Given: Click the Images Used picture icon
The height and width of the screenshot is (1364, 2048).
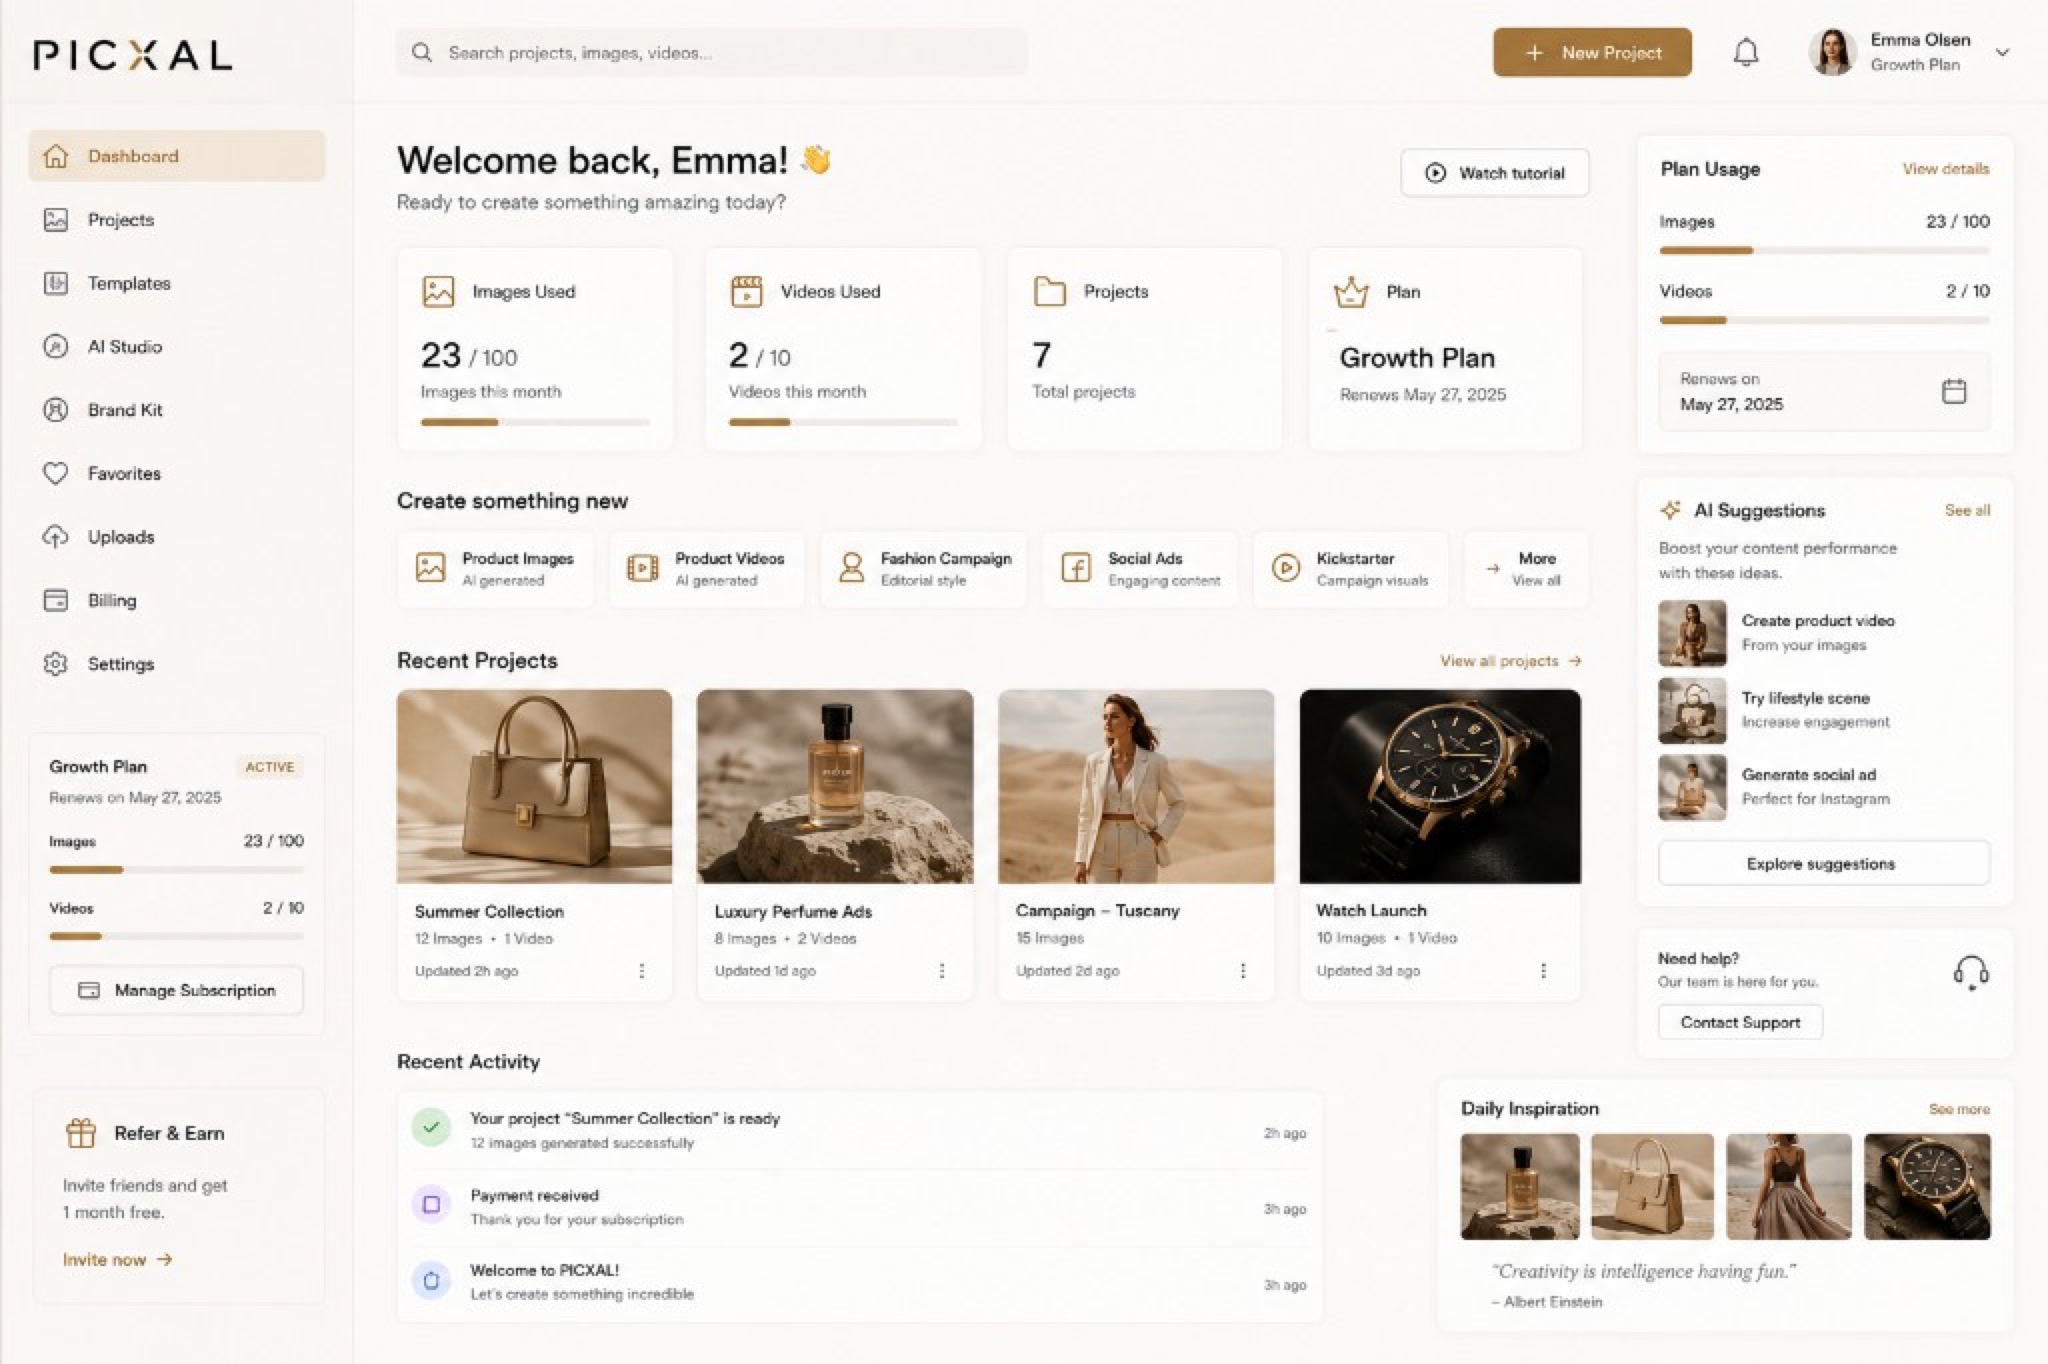Looking at the screenshot, I should (x=438, y=291).
